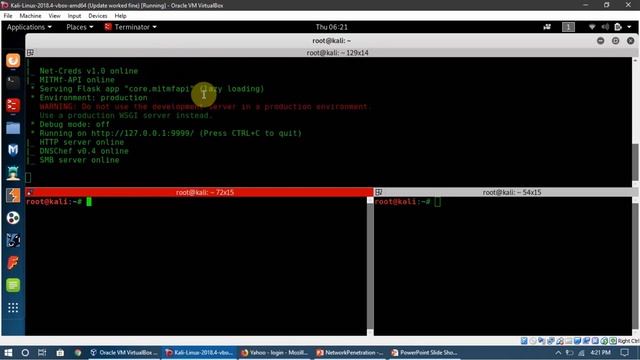
Task: Click the text 'Running on http://127.0.0.1:9999/'
Action: pos(117,133)
